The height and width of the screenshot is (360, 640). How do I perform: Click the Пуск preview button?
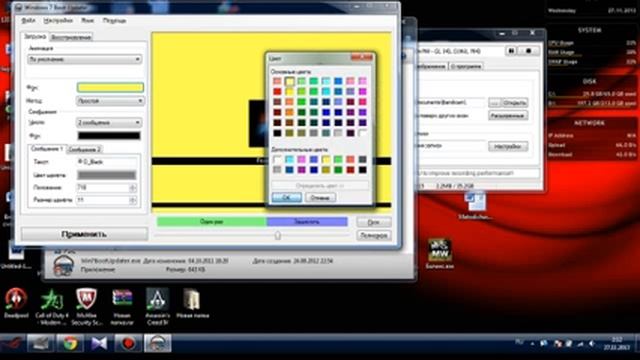coord(373,222)
